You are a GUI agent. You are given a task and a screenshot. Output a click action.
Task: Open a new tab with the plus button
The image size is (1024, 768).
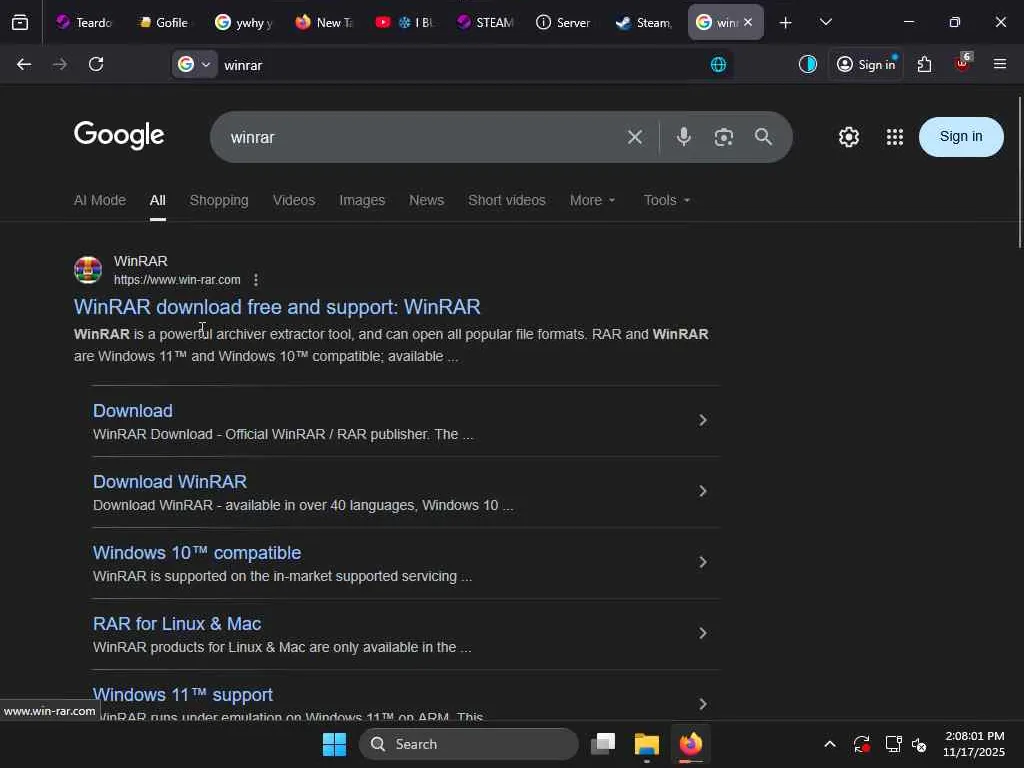(x=786, y=22)
